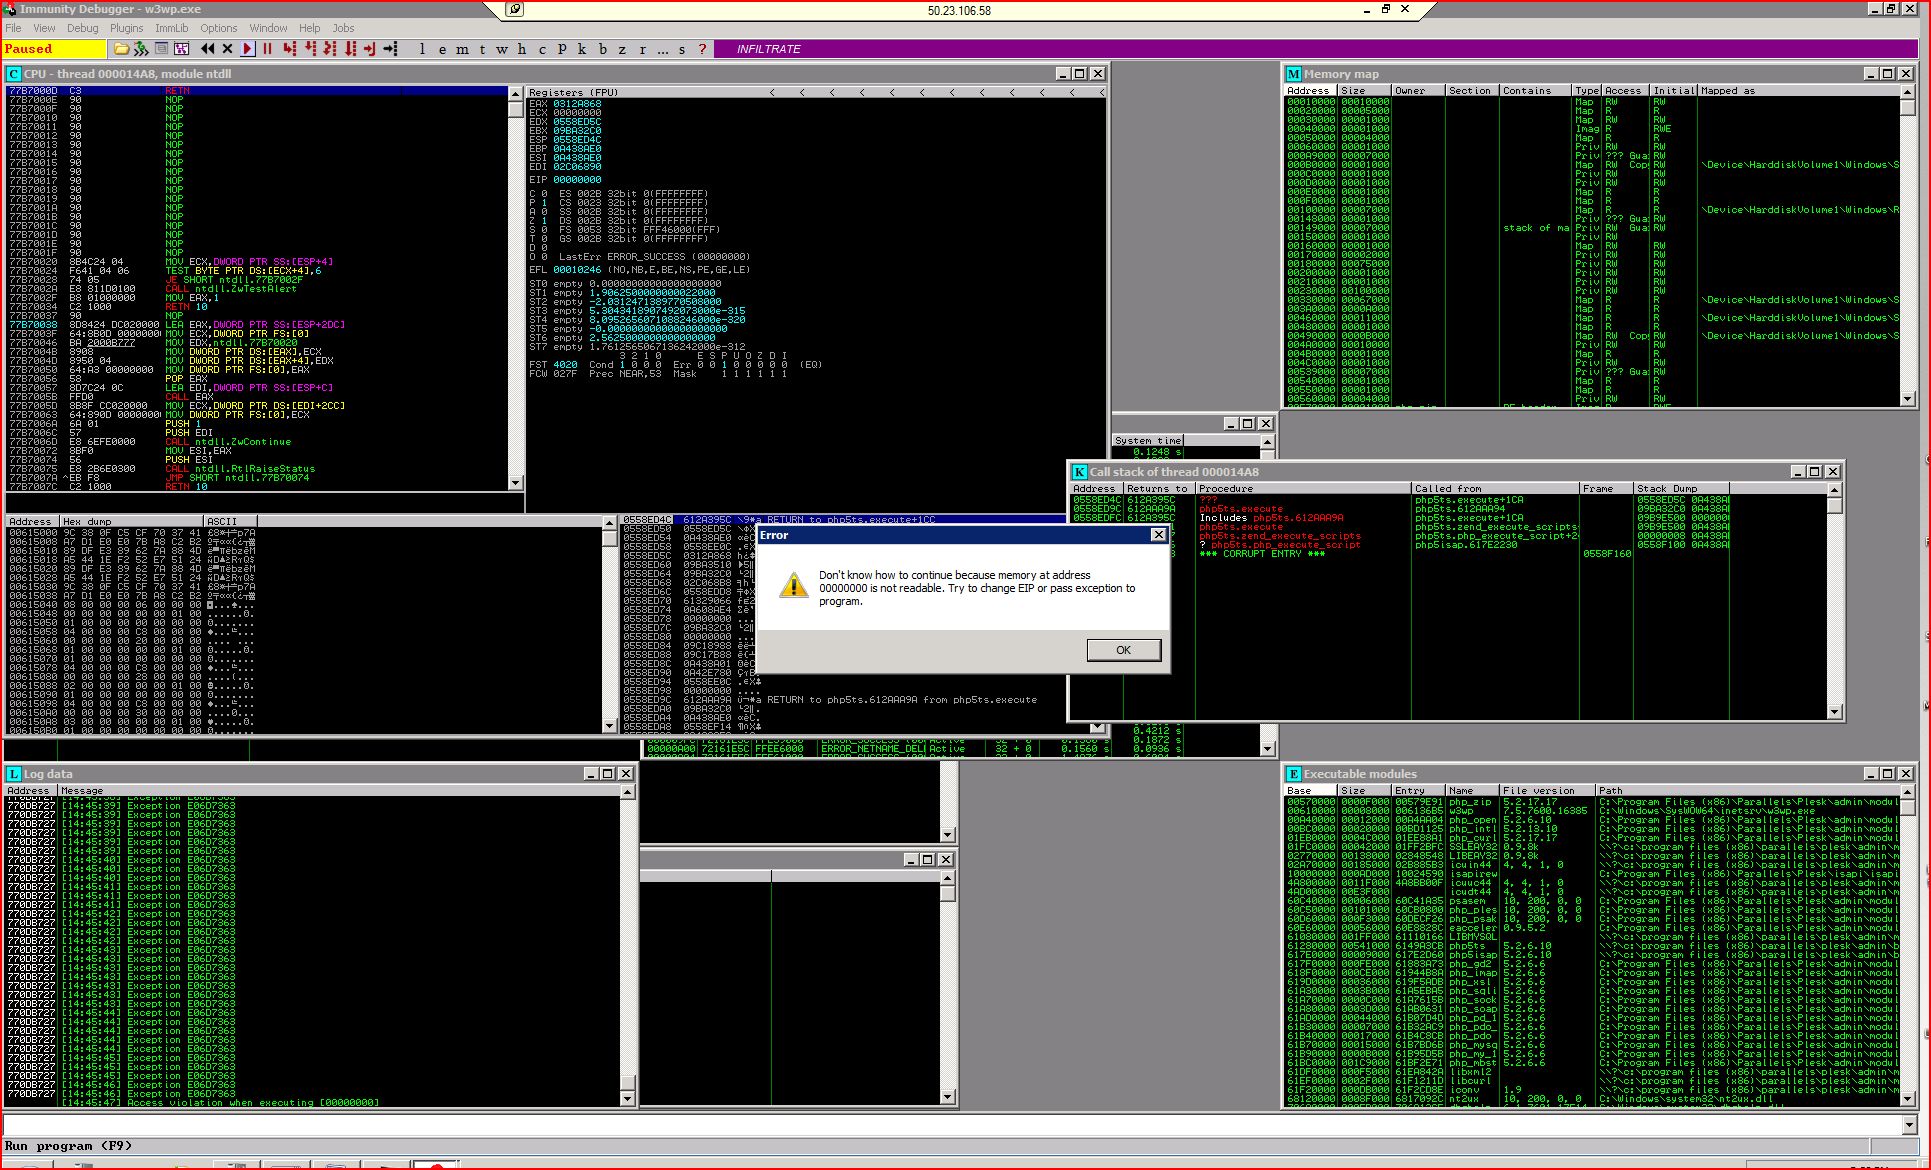Close debugged program with X icon
This screenshot has height=1170, width=1931.
pos(227,49)
